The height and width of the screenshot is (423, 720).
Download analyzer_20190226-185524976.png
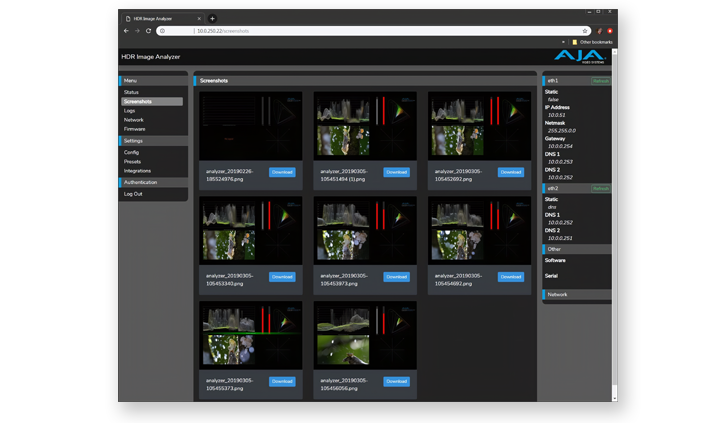point(282,172)
